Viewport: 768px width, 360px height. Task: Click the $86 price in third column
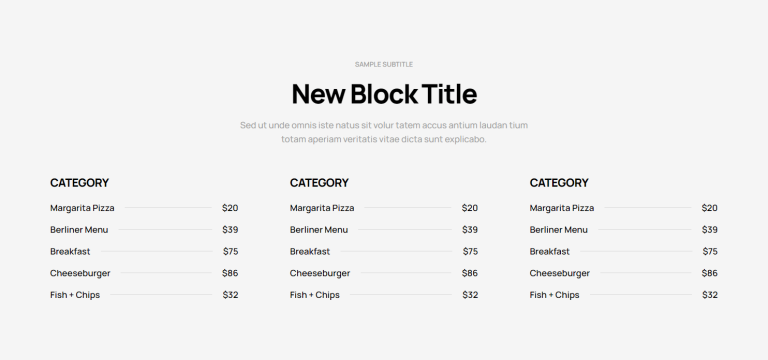pyautogui.click(x=710, y=273)
